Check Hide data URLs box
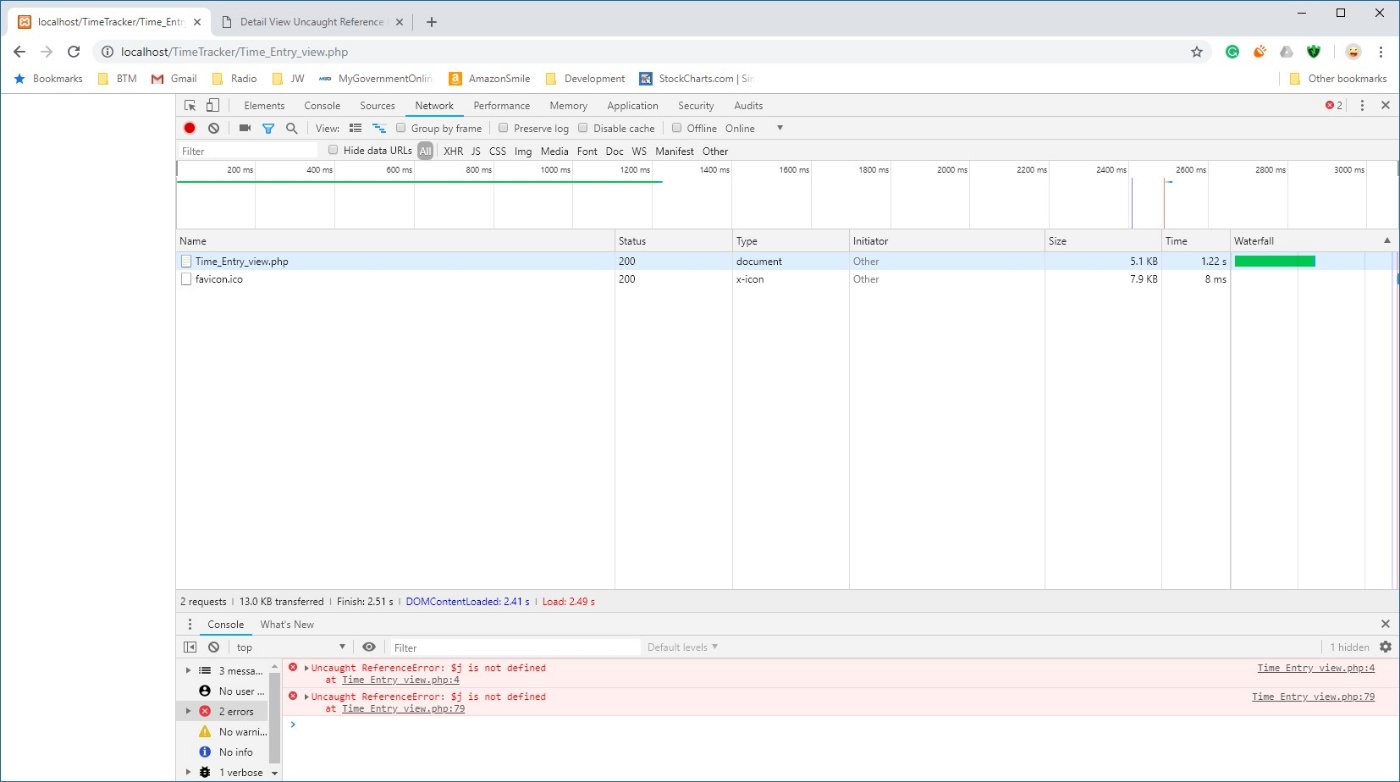This screenshot has width=1400, height=782. 334,150
